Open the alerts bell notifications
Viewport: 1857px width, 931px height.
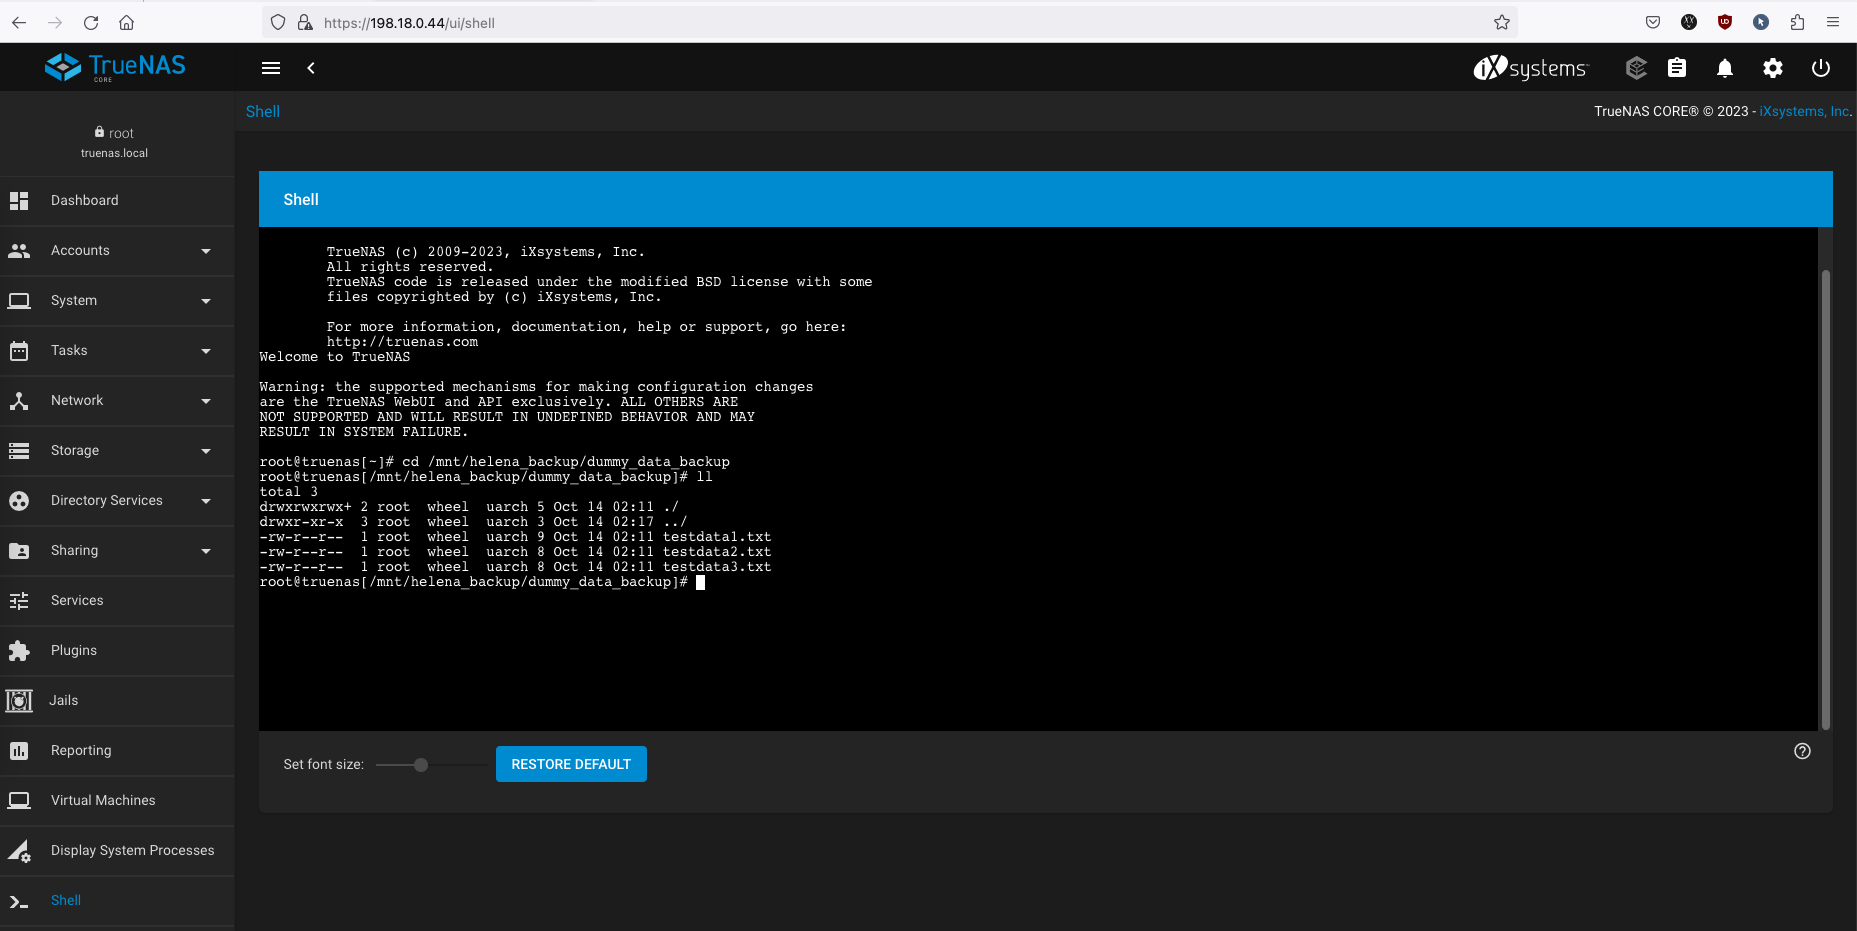point(1725,68)
